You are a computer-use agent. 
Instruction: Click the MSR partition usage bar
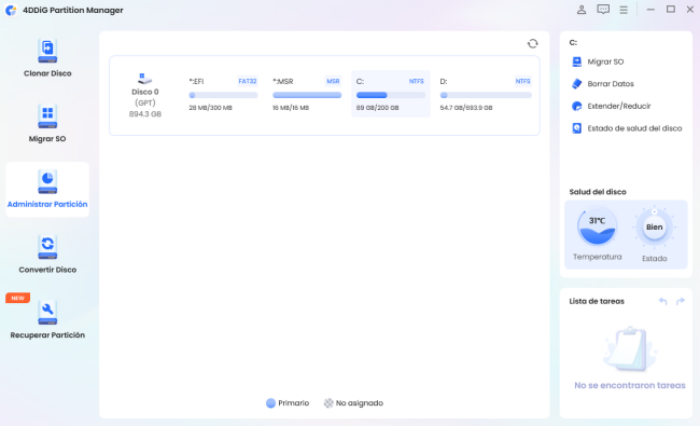(306, 95)
